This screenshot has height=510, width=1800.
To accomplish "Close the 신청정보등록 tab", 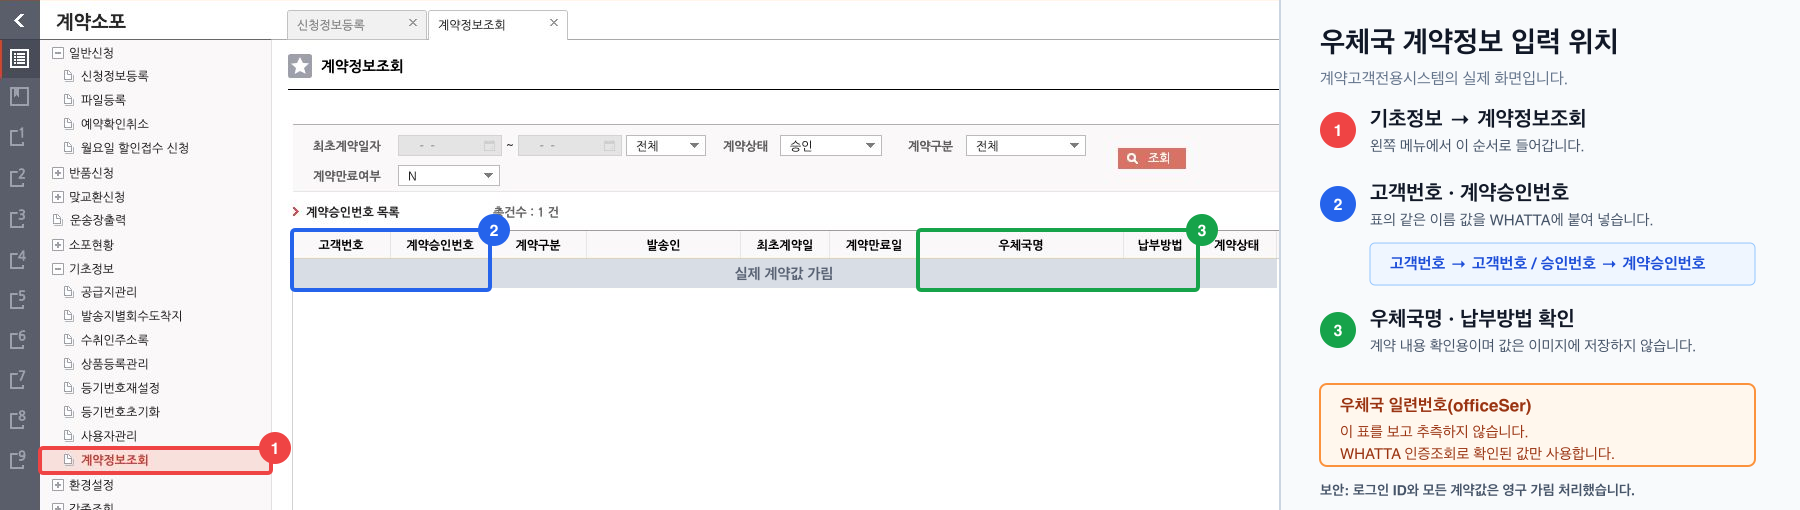I will (x=413, y=22).
